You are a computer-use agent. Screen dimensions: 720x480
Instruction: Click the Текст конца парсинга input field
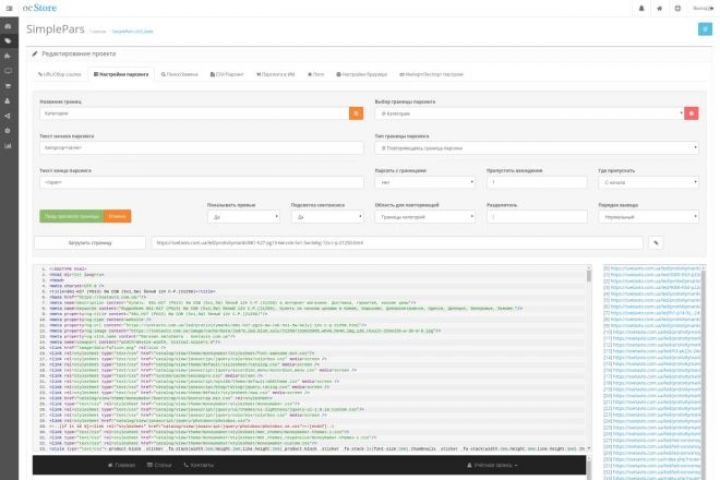202,182
